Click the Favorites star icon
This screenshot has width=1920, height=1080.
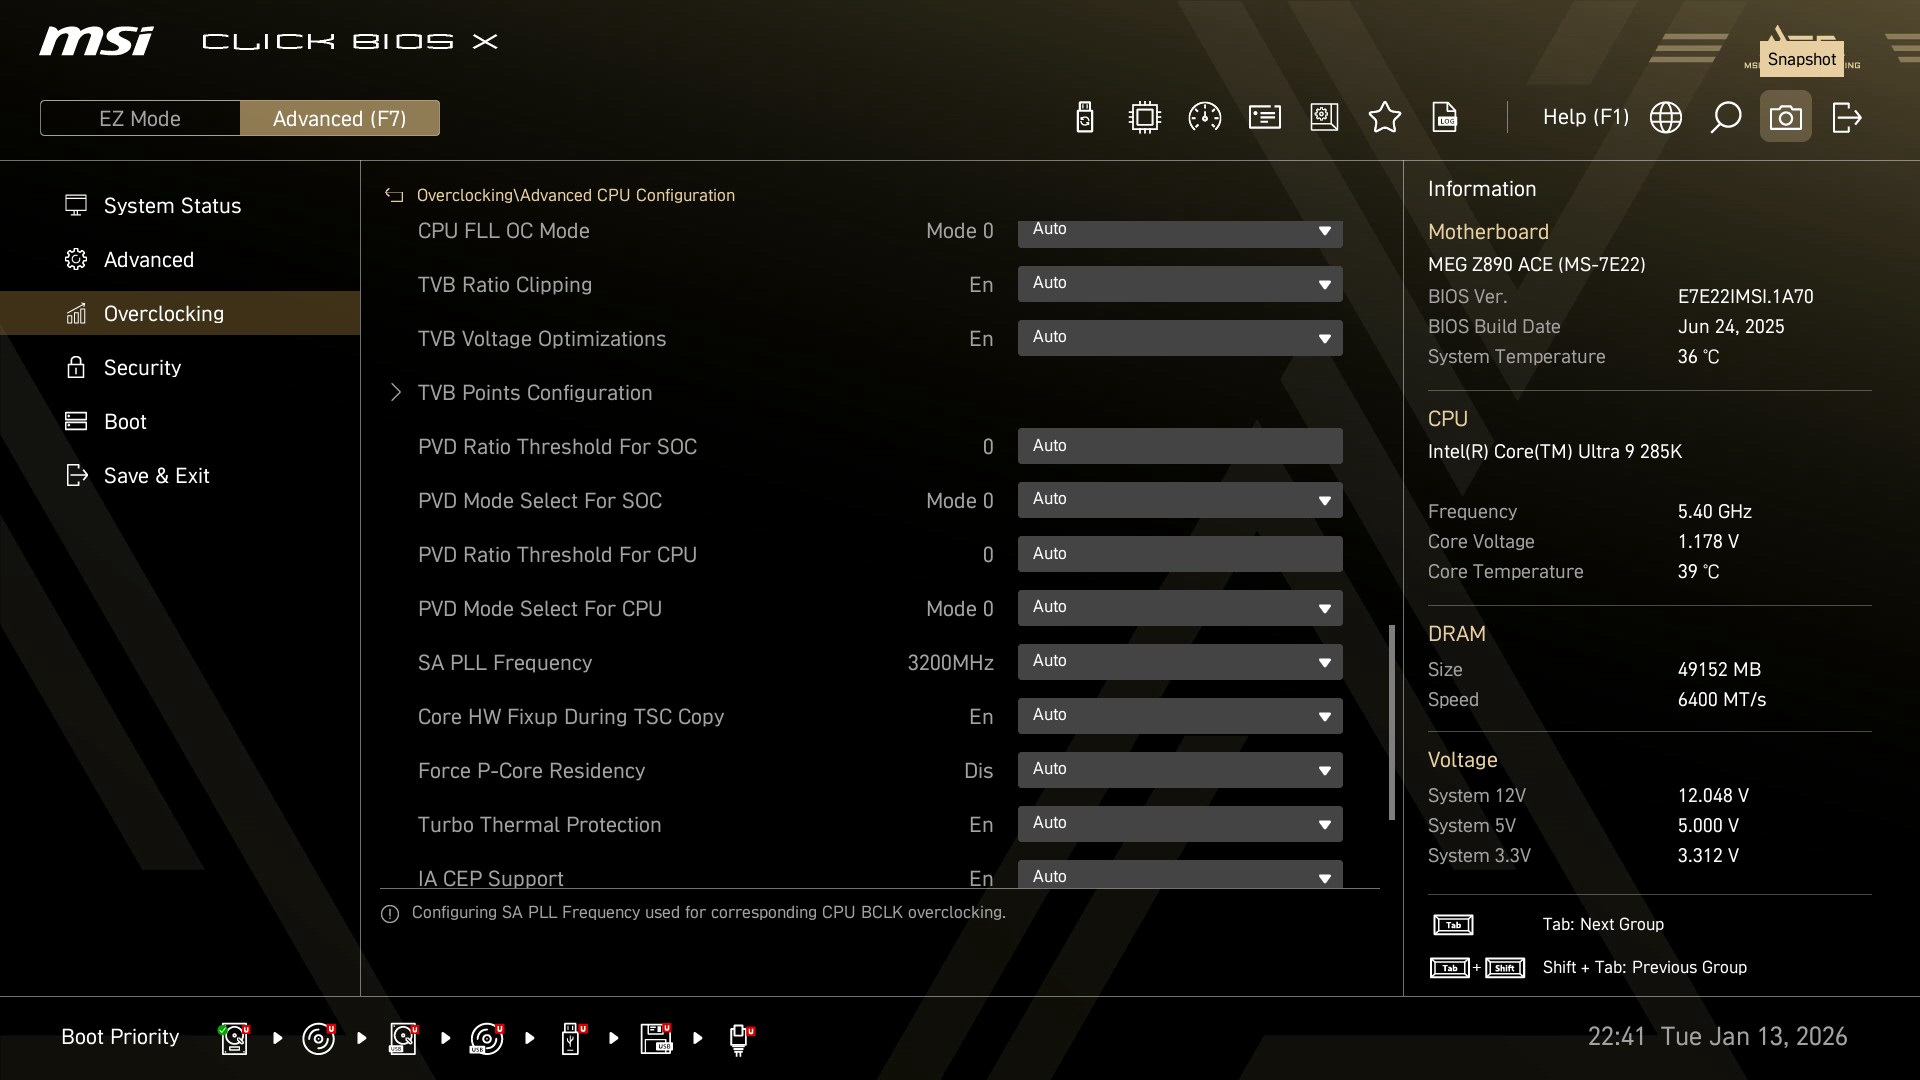[1384, 118]
